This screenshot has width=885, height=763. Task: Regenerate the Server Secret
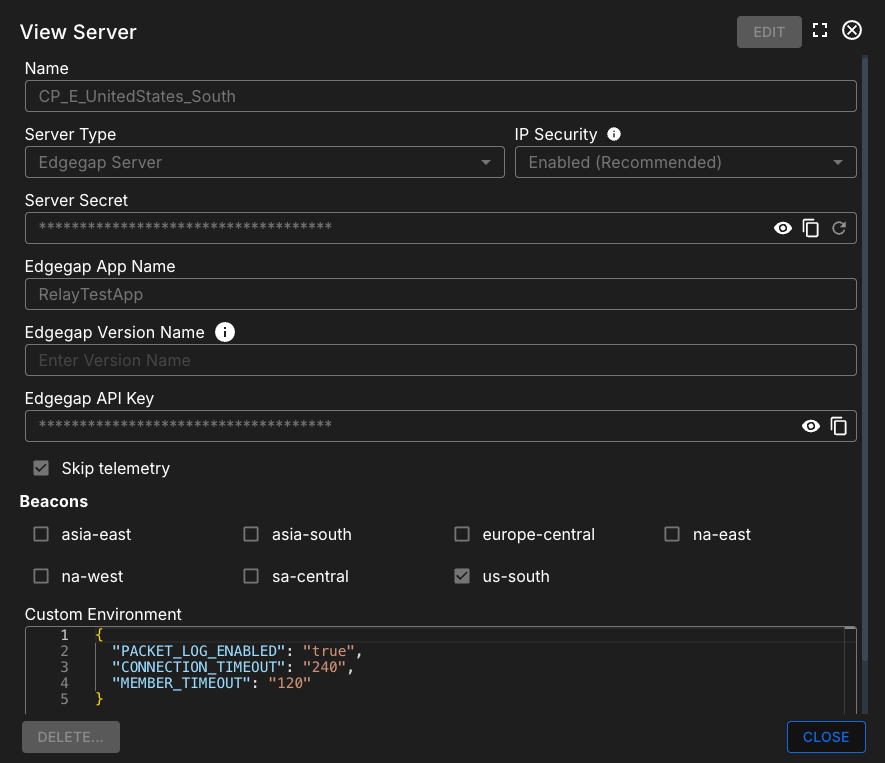coord(839,228)
